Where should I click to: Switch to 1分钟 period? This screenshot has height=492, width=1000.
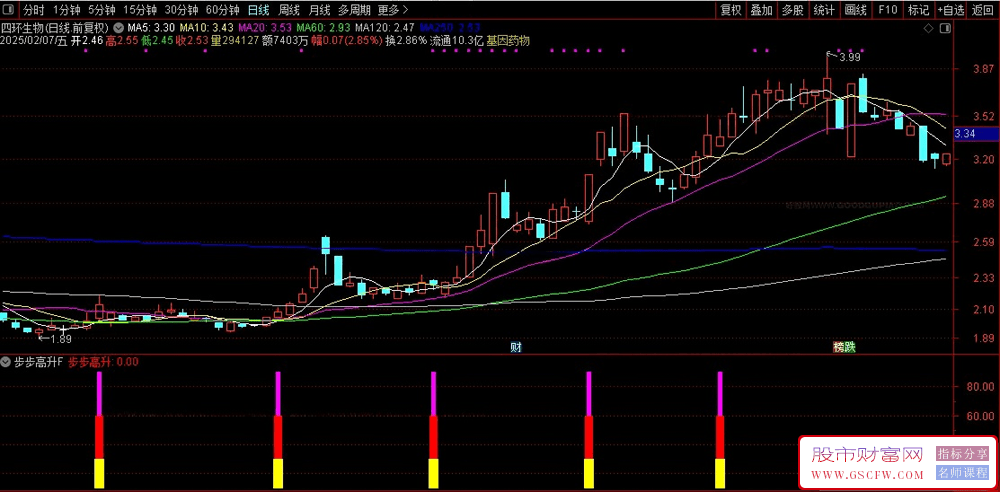coord(67,10)
